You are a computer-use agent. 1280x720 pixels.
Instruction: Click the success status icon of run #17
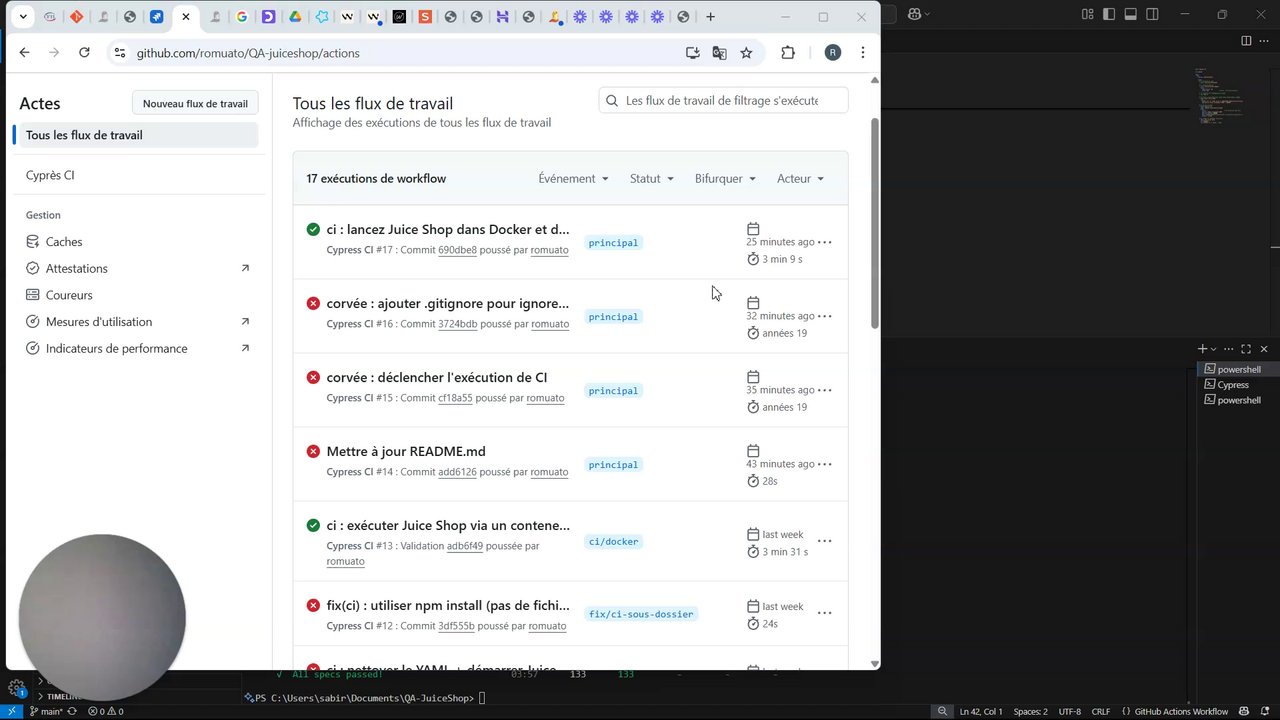pyautogui.click(x=313, y=230)
